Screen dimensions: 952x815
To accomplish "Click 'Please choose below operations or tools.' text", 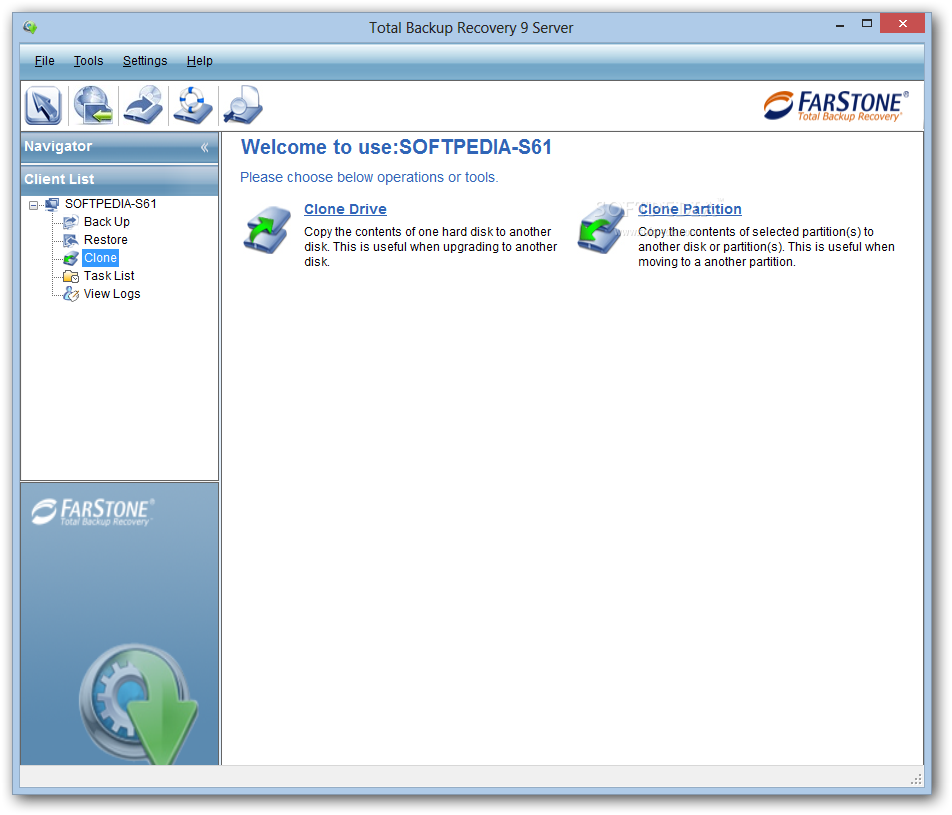I will (x=369, y=177).
